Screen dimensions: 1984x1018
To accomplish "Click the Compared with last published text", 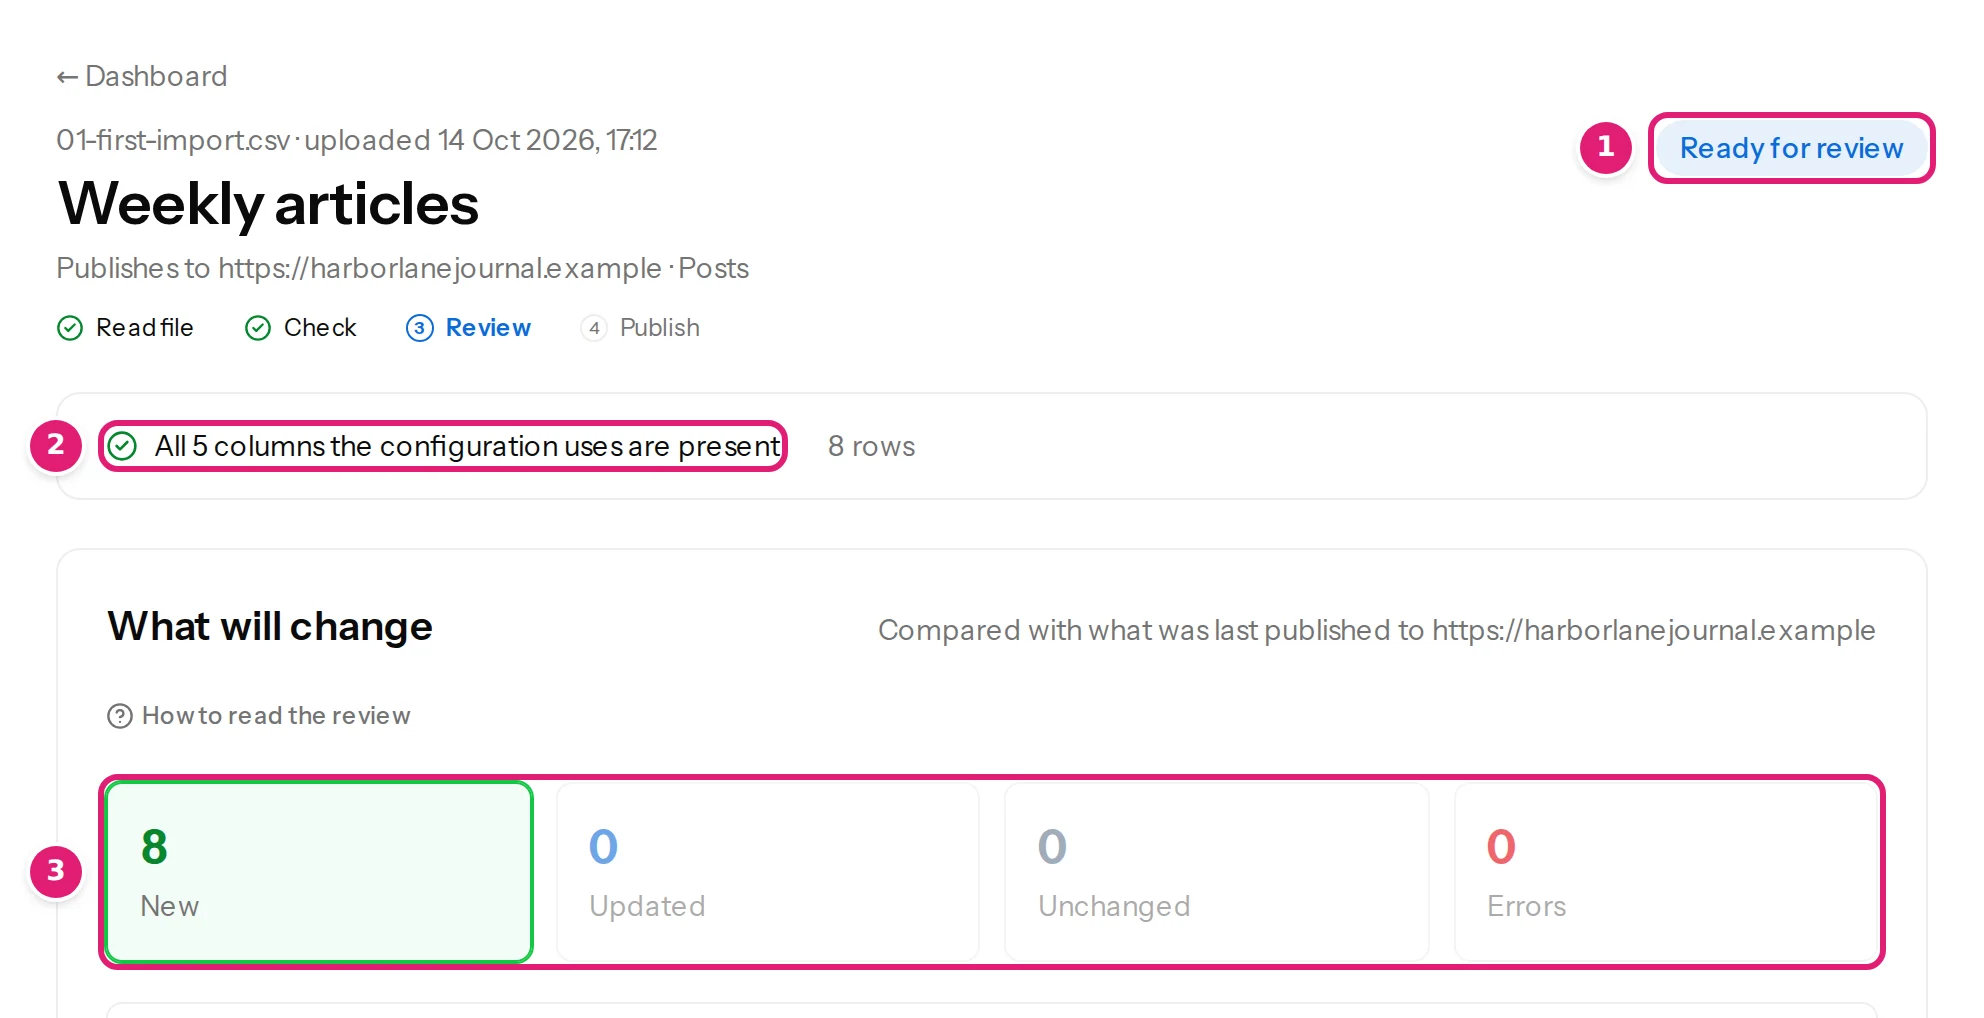I will 1376,630.
